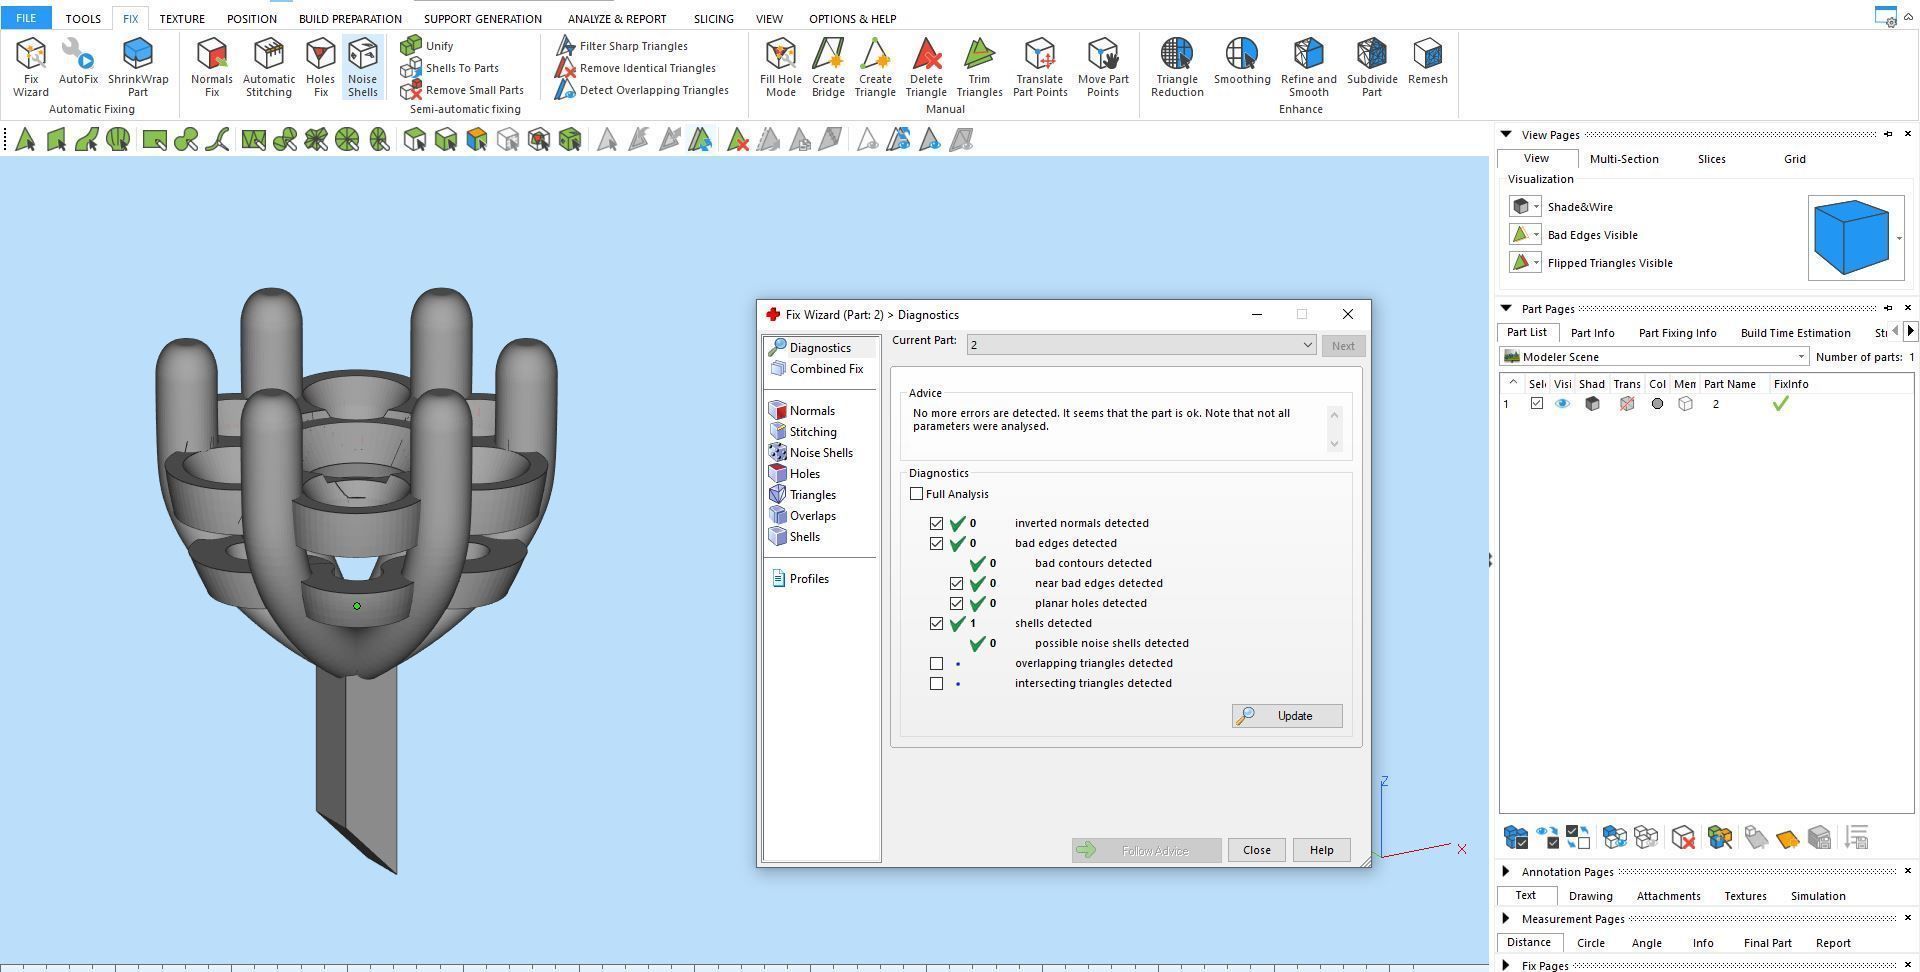This screenshot has height=972, width=1920.
Task: Open Translate Part Points tool
Action: click(x=1040, y=67)
